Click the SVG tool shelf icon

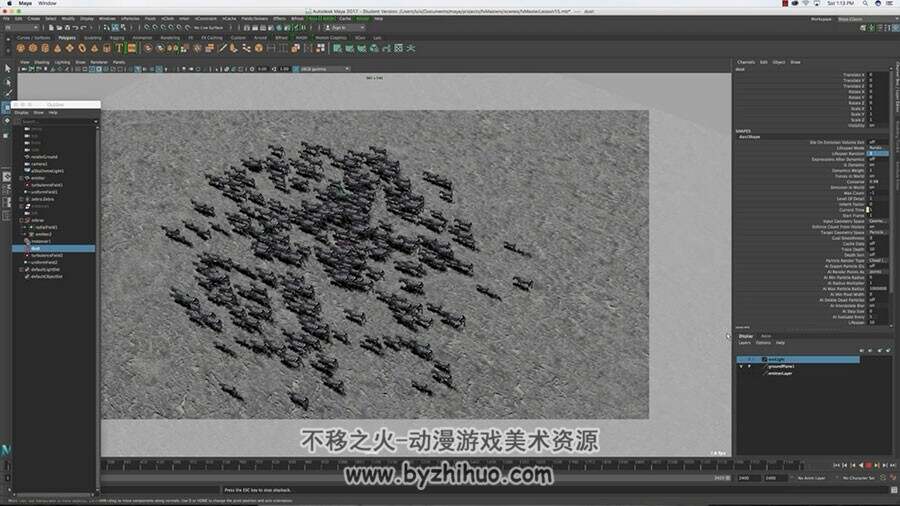tap(131, 48)
